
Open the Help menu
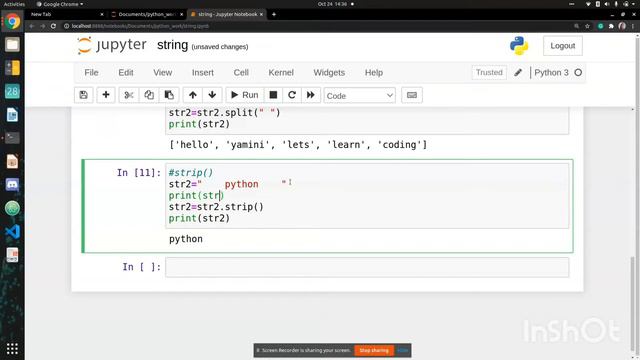pyautogui.click(x=374, y=73)
